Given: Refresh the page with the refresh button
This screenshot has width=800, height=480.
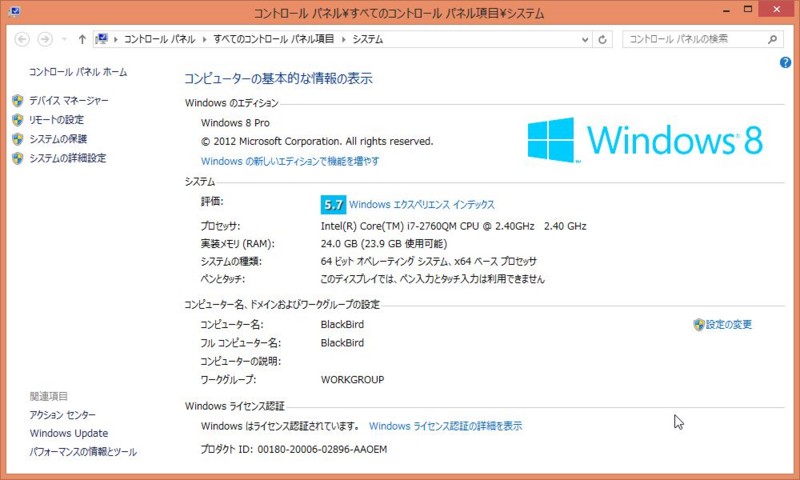Looking at the screenshot, I should coord(603,39).
